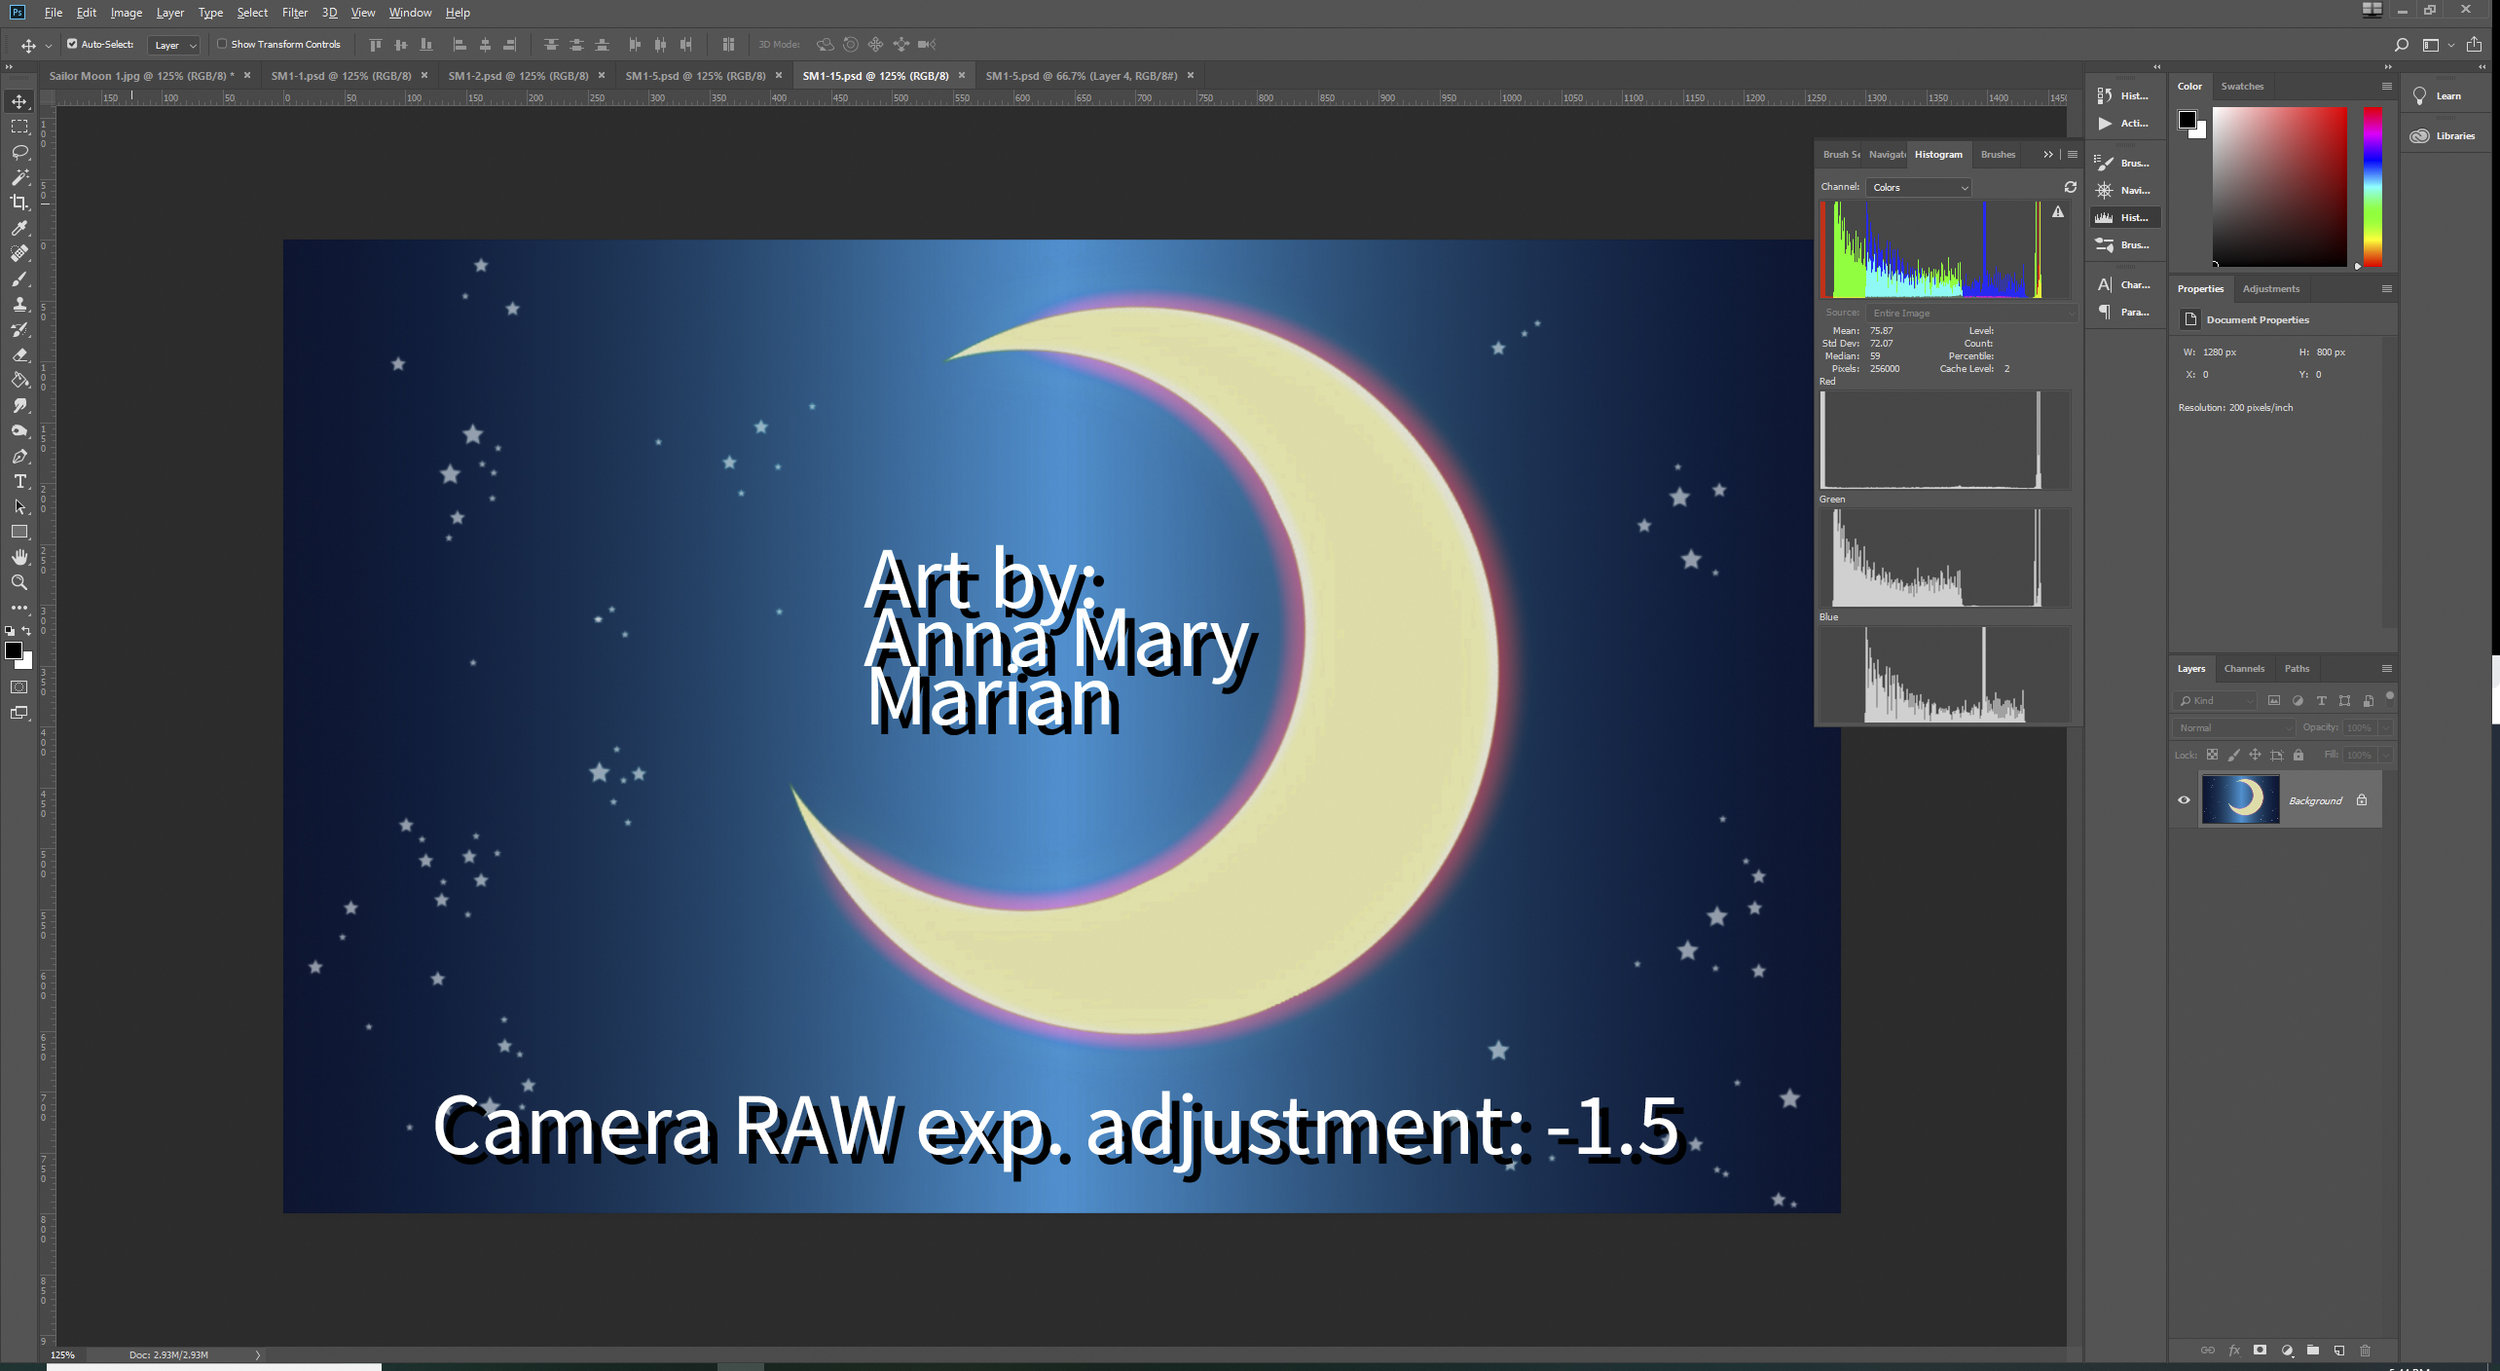Viewport: 2500px width, 1371px height.
Task: Open the layer blend mode Normal dropdown
Action: click(x=2234, y=728)
